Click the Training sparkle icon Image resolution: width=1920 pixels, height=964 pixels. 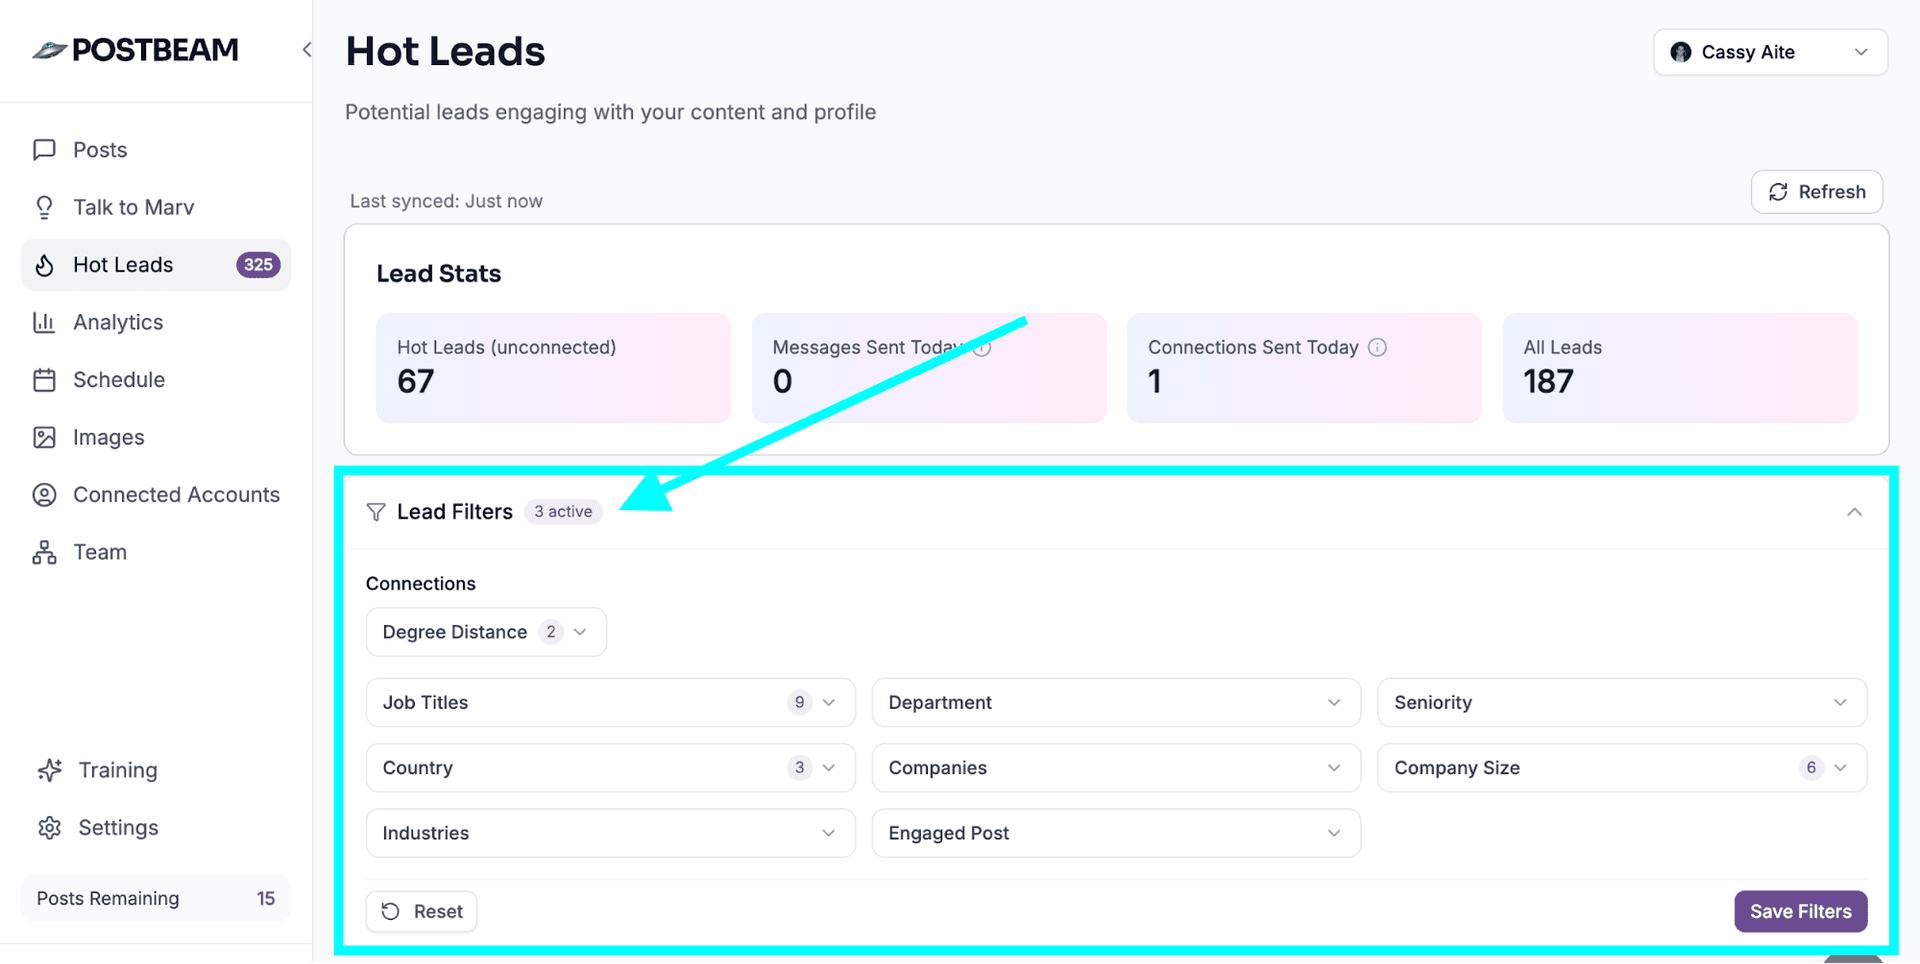point(50,769)
